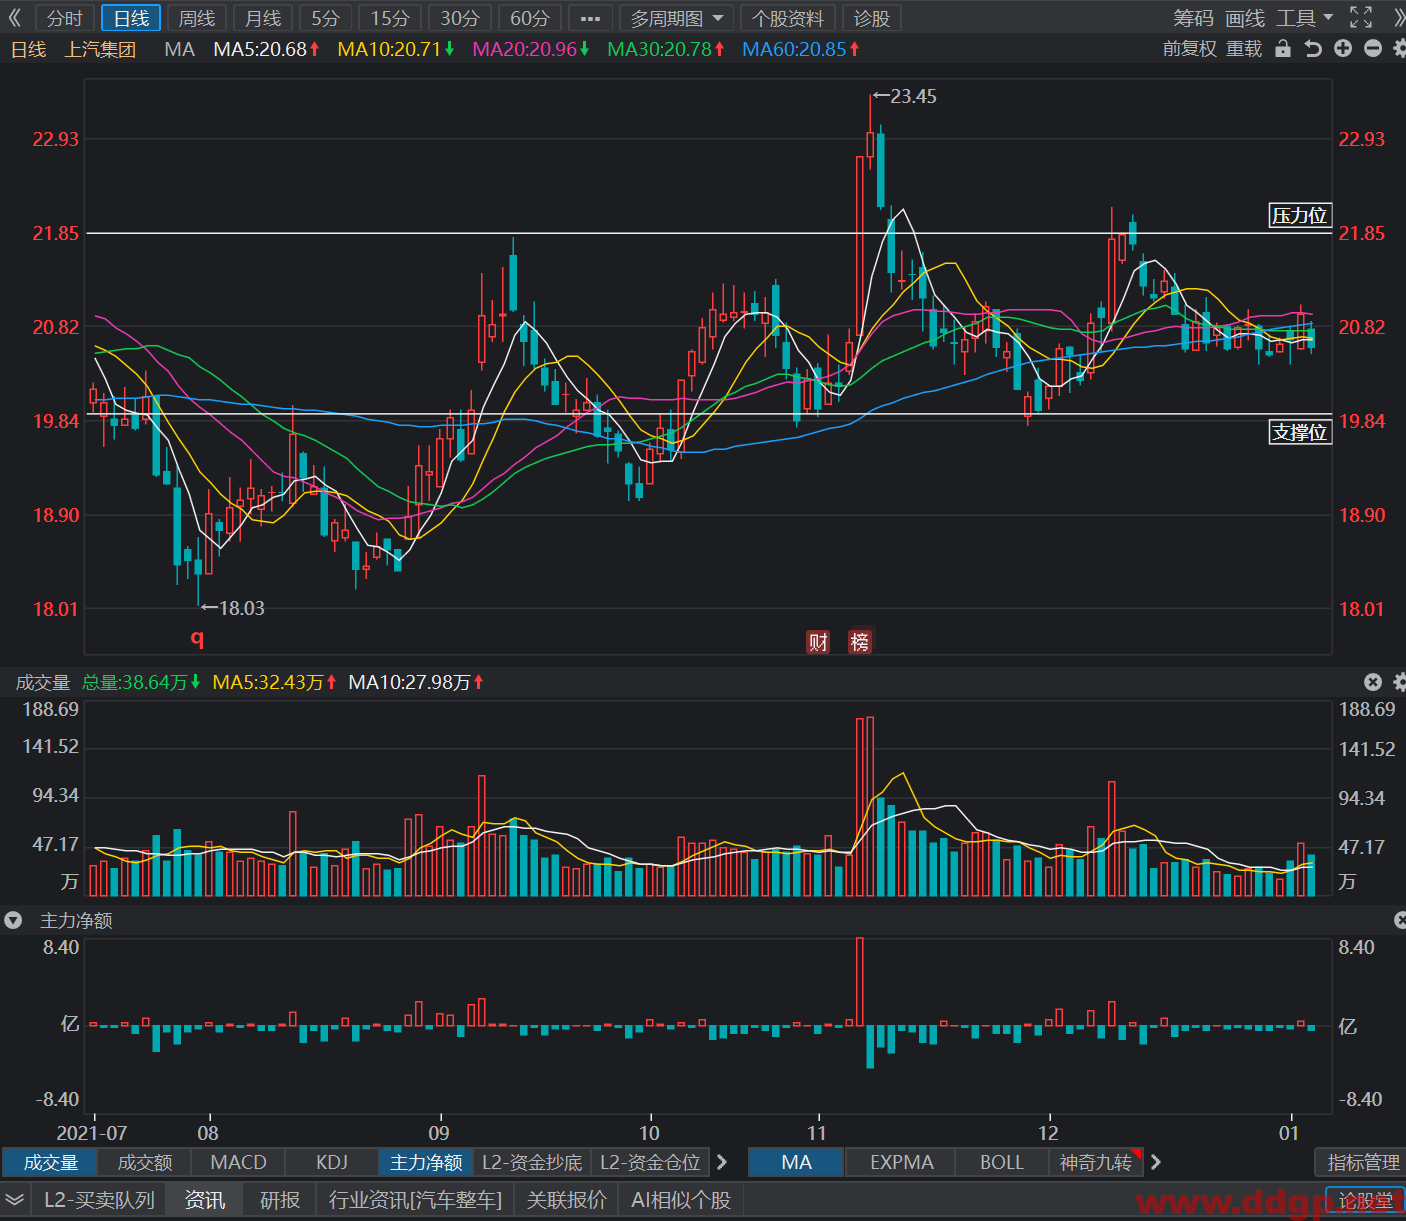
Task: Close the 成交量 volume panel
Action: tap(1373, 682)
